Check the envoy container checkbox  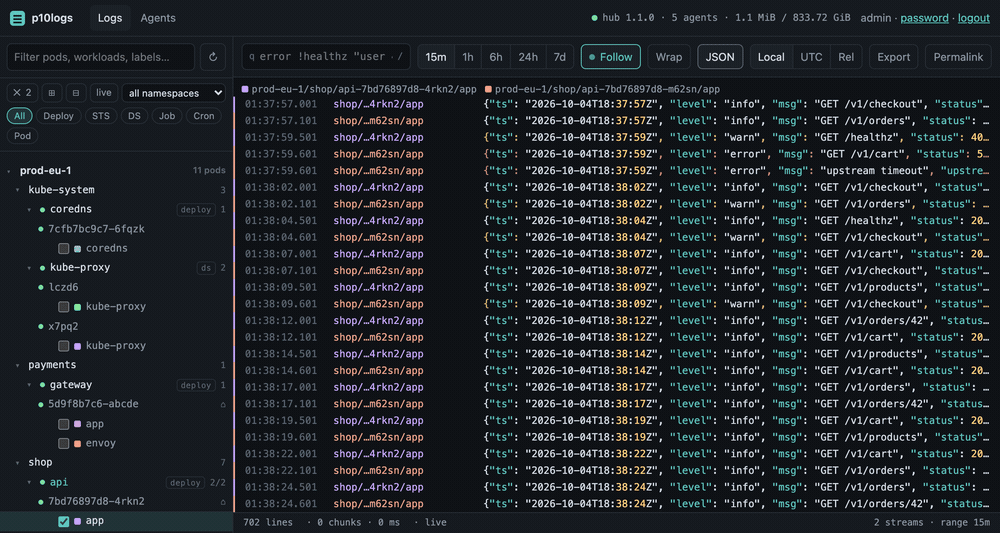pos(64,443)
